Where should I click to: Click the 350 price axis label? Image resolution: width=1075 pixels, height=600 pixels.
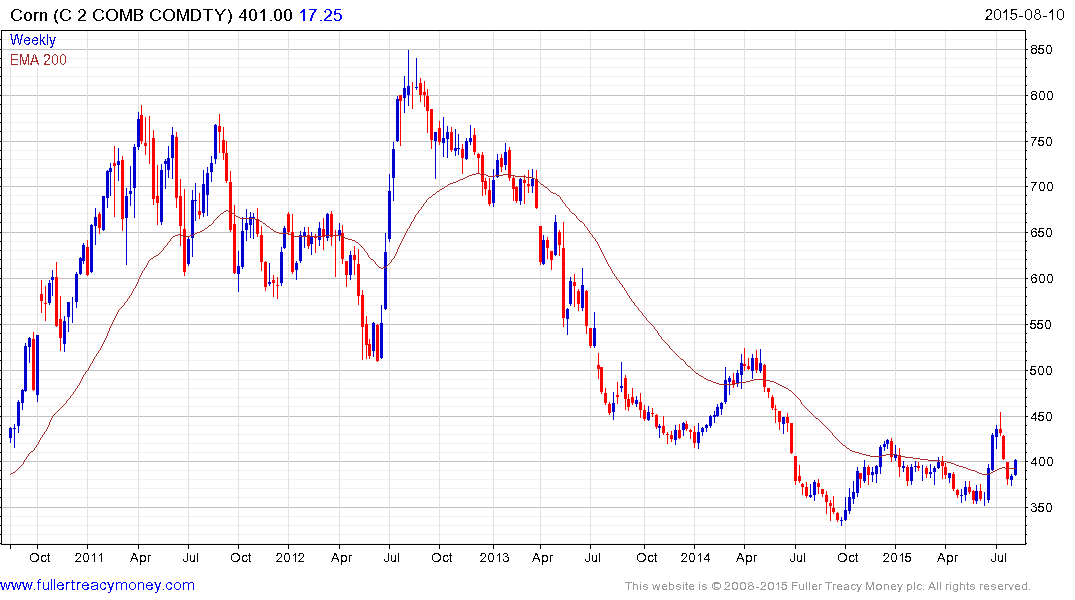(x=1041, y=507)
